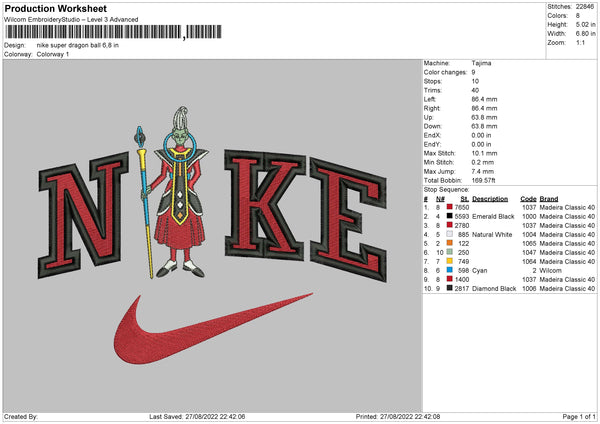Click the 'Stops:' label

pyautogui.click(x=433, y=81)
